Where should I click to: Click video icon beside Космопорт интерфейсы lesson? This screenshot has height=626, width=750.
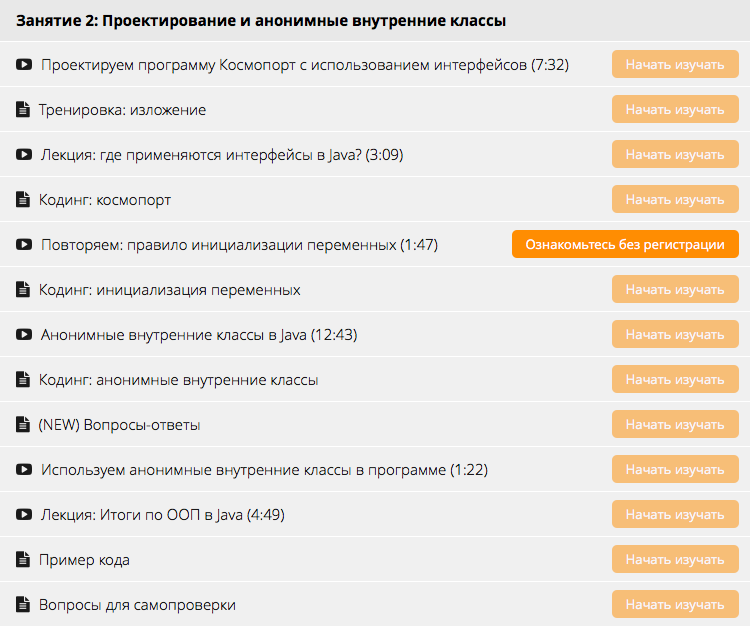click(x=24, y=65)
